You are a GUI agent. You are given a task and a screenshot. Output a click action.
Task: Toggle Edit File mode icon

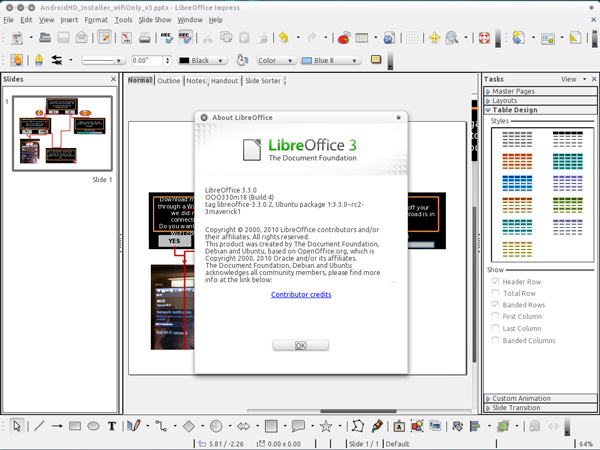(104, 38)
